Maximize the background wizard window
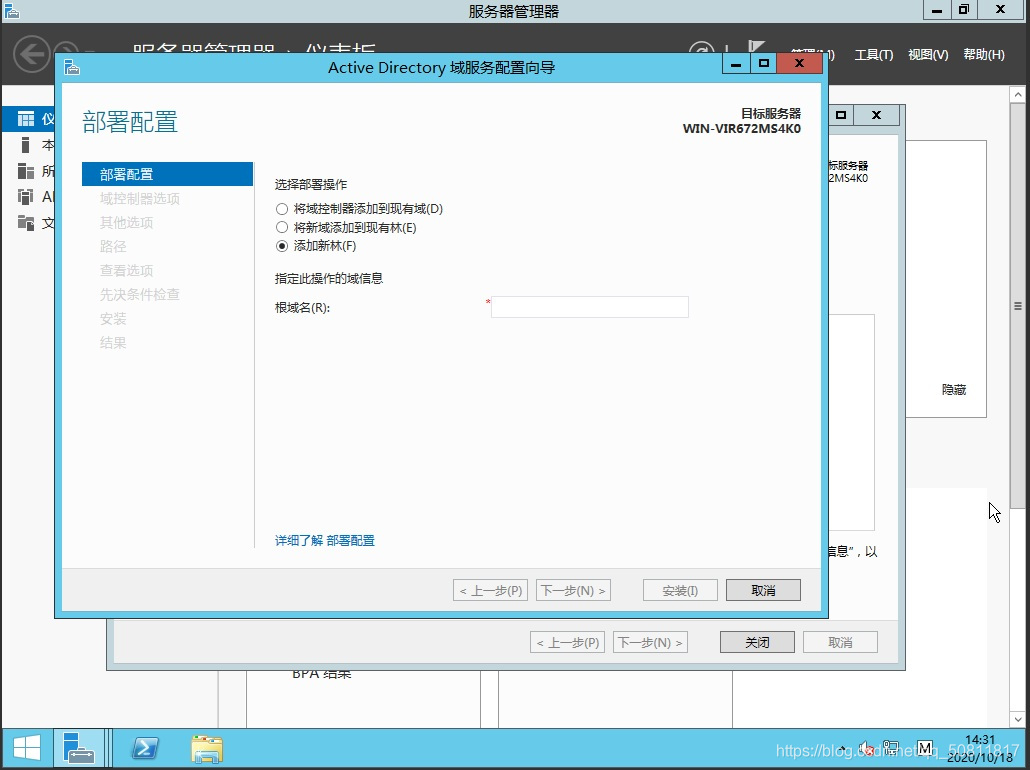 tap(841, 115)
